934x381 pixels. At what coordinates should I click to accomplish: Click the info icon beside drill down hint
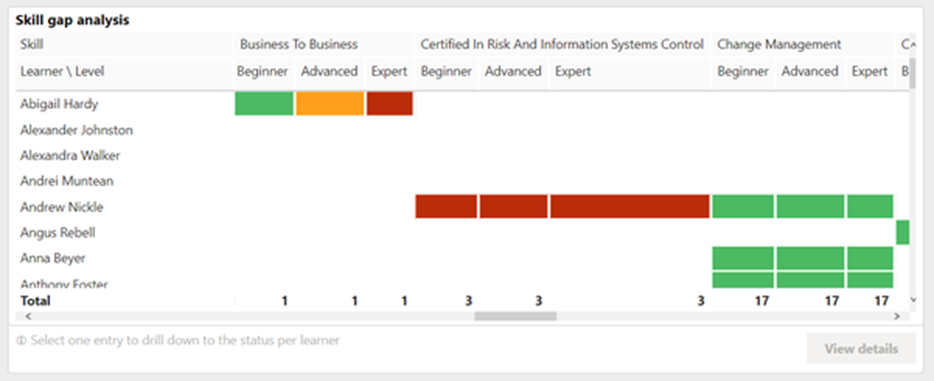tap(21, 341)
